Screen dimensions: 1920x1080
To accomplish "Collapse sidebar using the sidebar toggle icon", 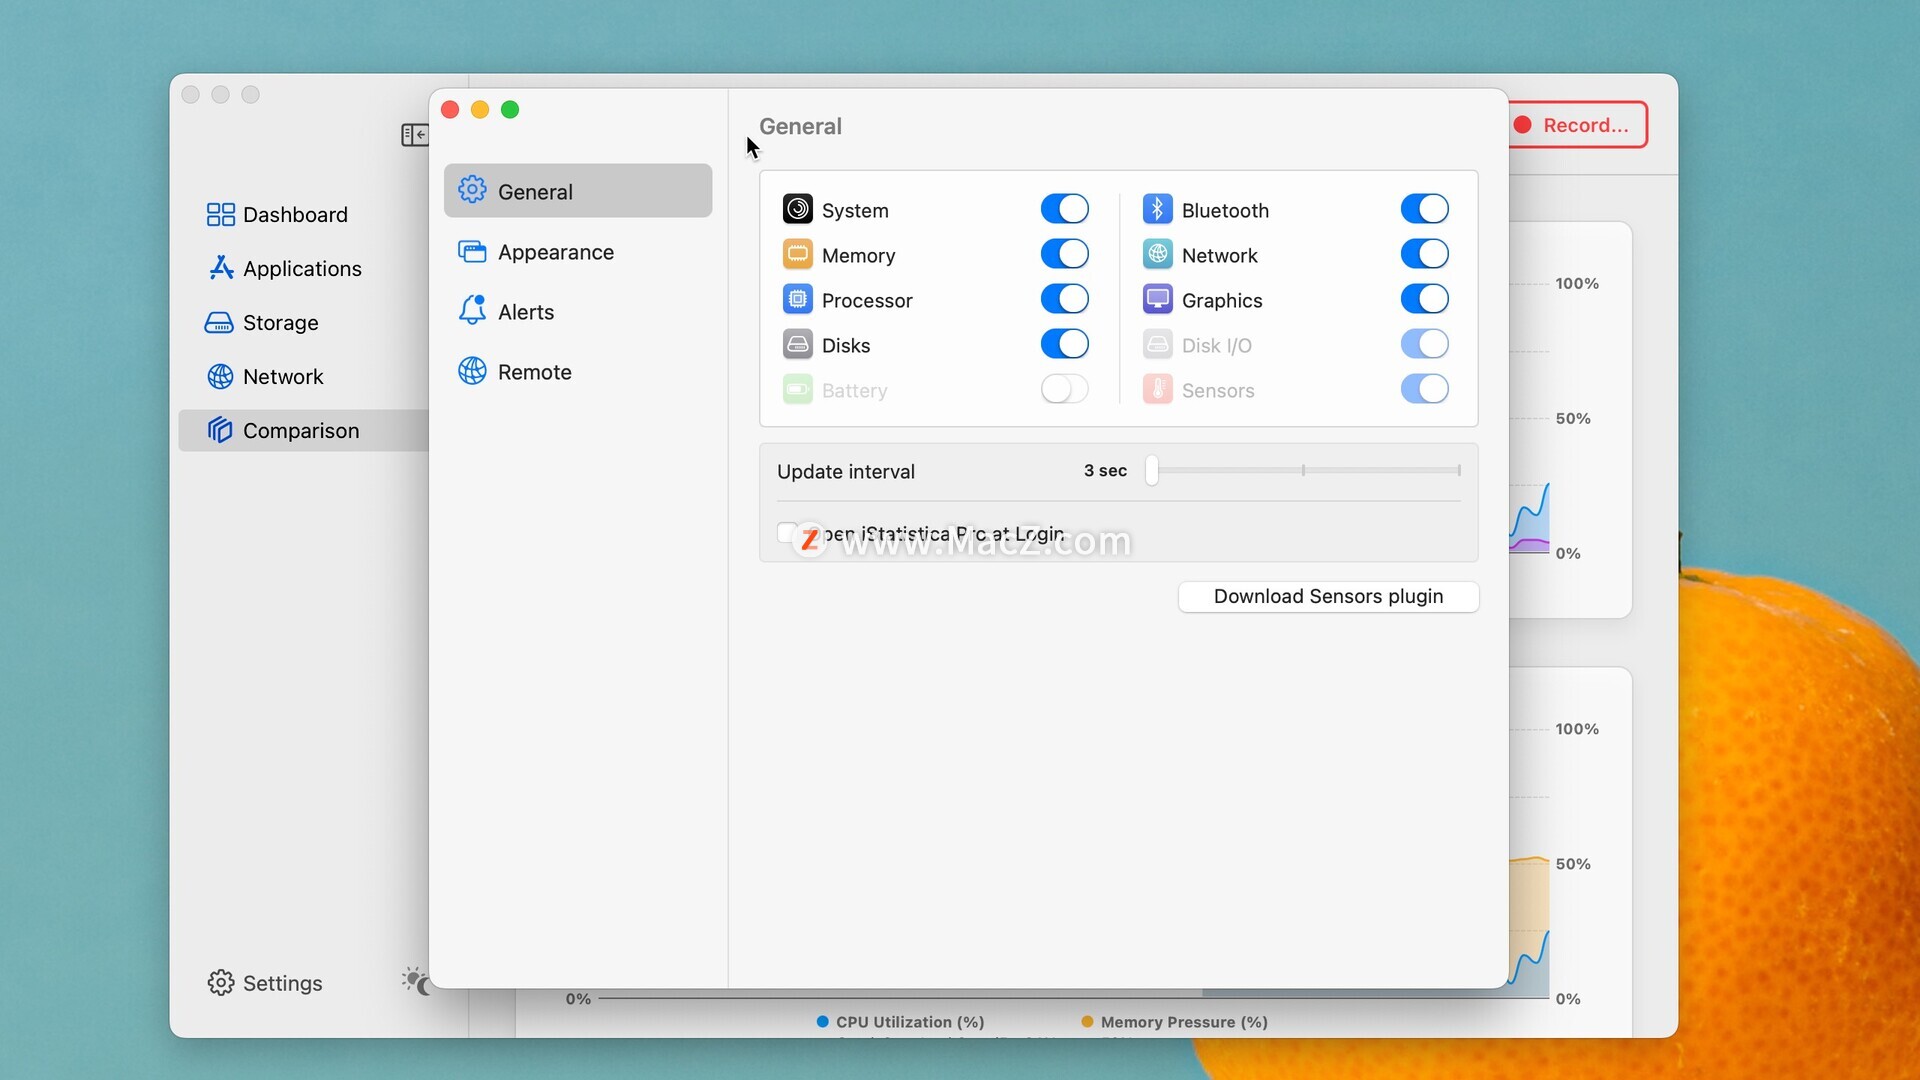I will pyautogui.click(x=414, y=134).
